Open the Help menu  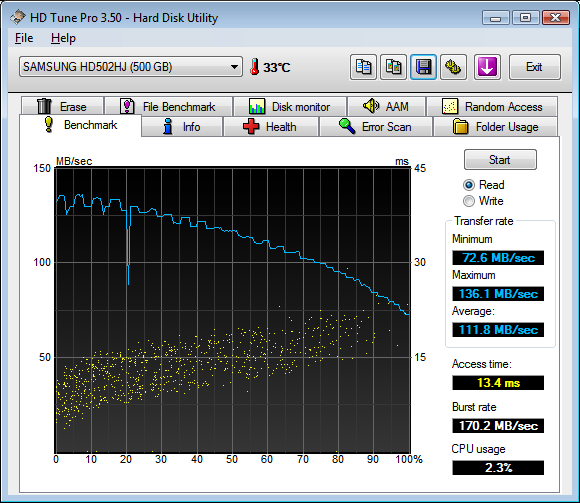(63, 38)
